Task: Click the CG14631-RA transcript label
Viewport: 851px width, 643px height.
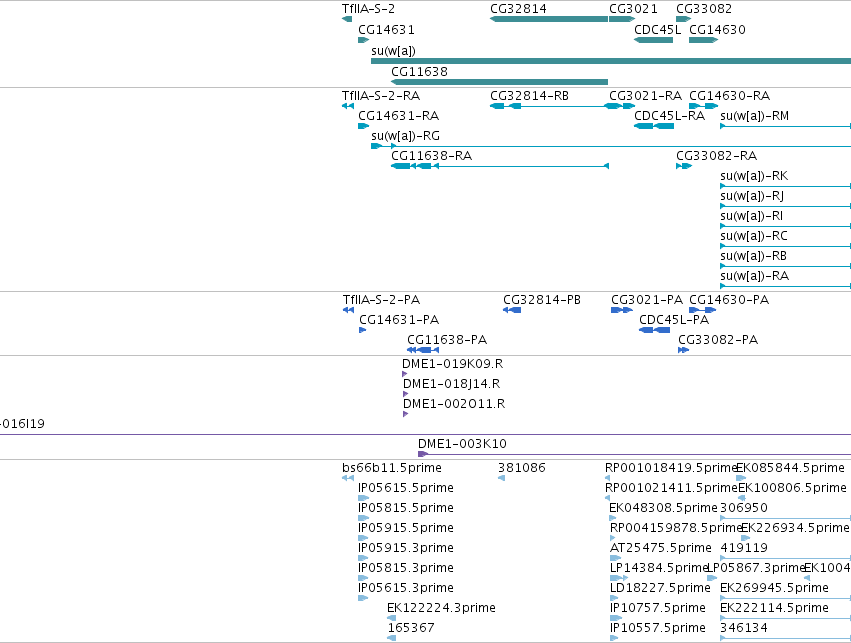Action: 398,116
